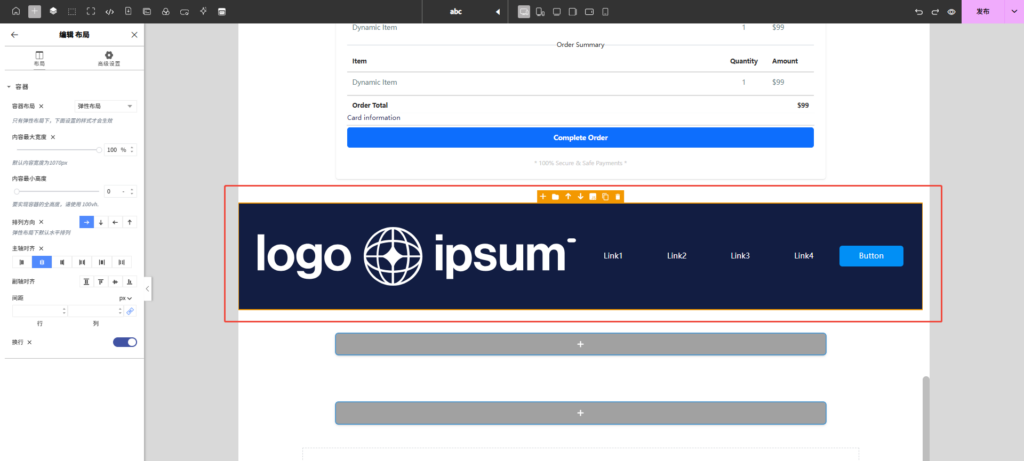This screenshot has height=461, width=1024.
Task: Click the 发布 publish button
Action: 983,11
